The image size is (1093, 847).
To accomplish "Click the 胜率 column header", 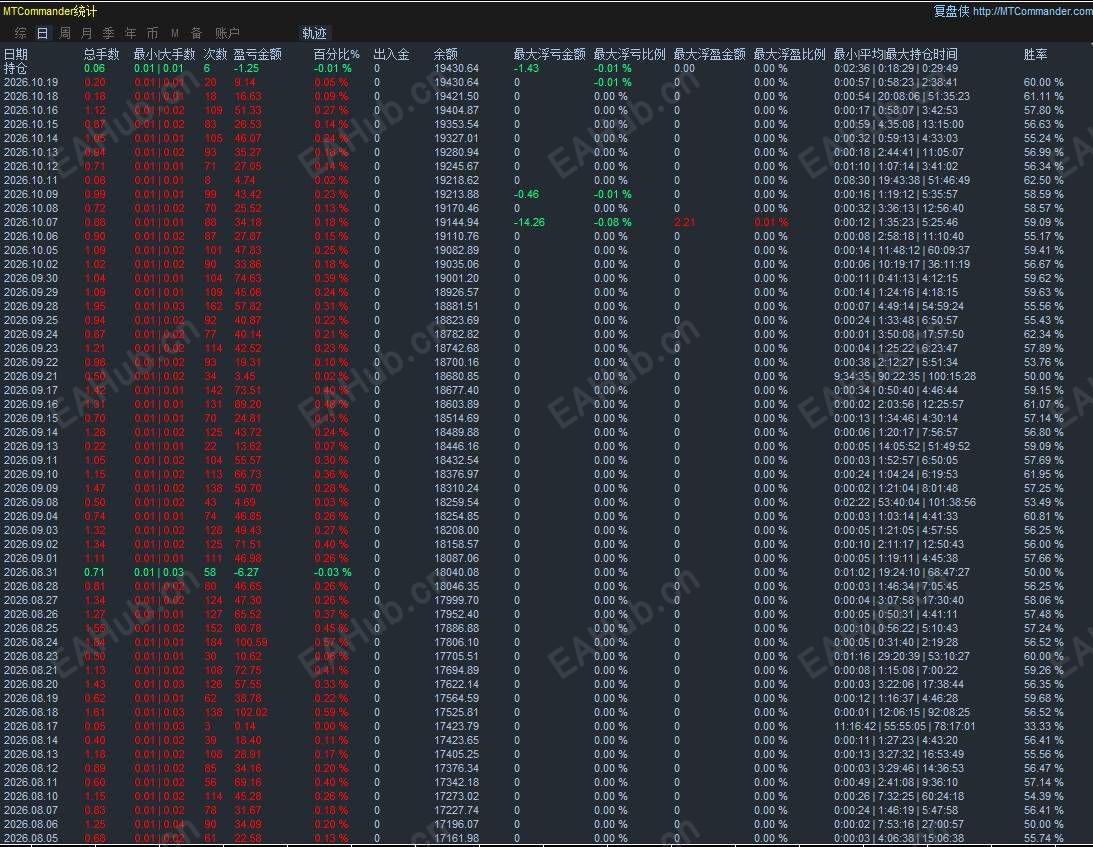I will 1036,54.
